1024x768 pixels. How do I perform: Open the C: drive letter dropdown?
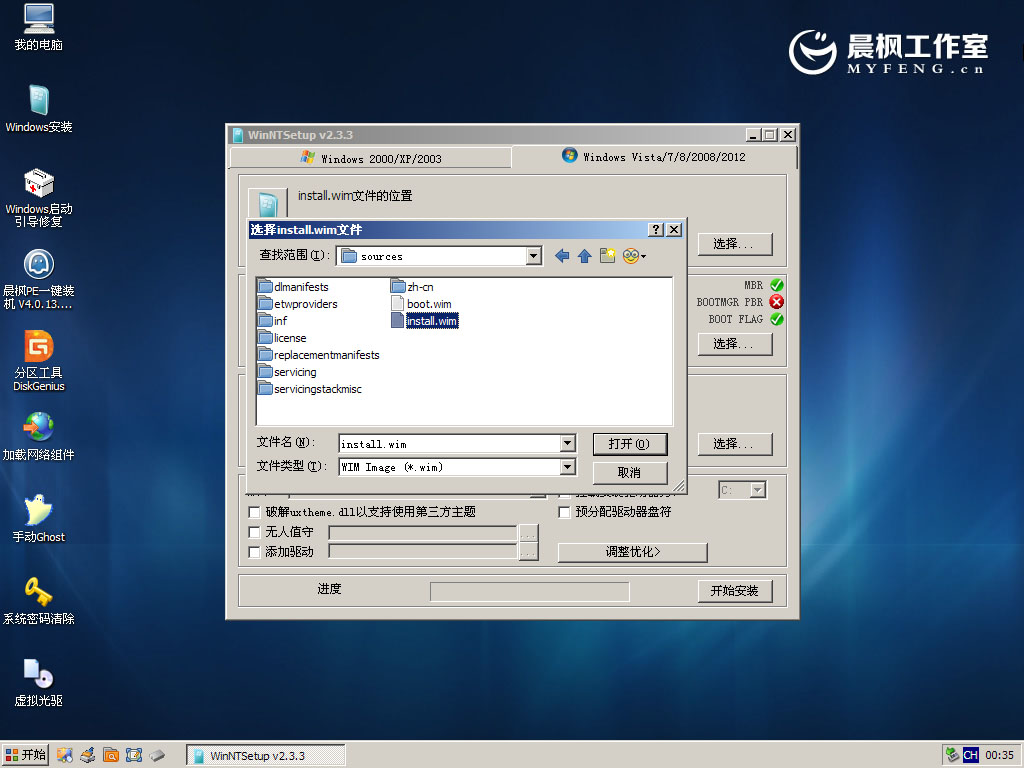click(x=758, y=490)
